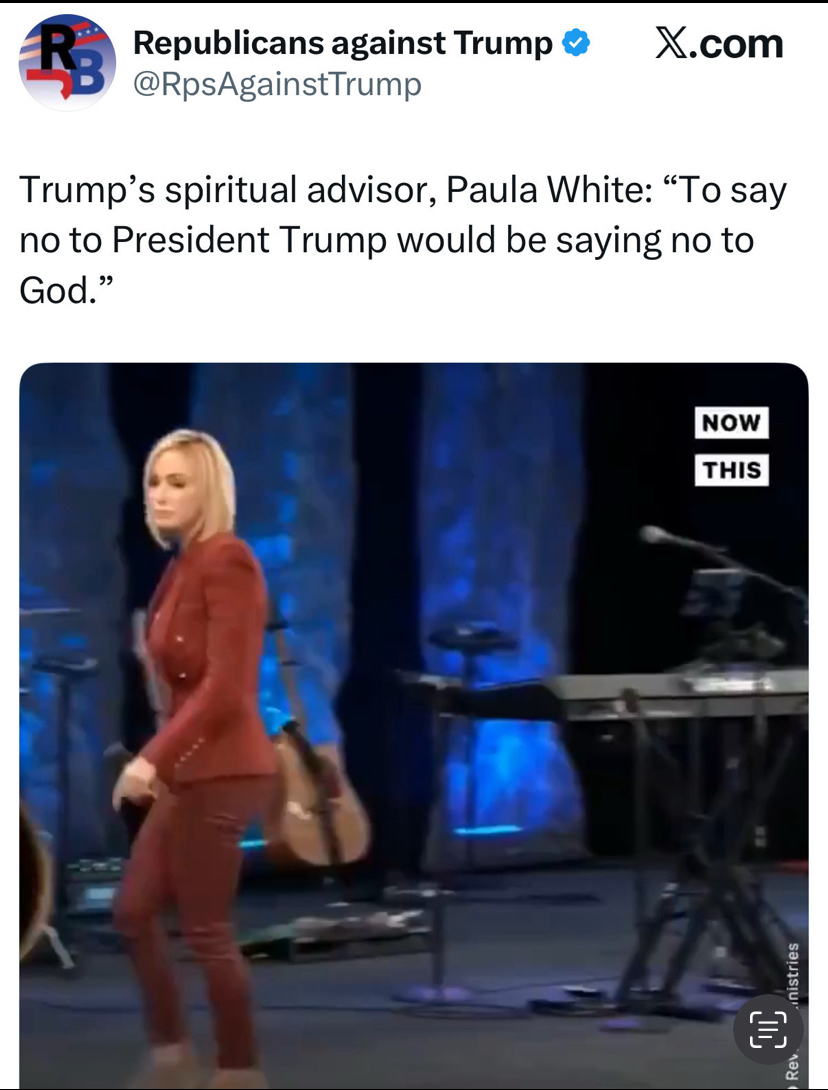Open the Republicans against Trump profile avatar
The width and height of the screenshot is (828, 1090).
[x=67, y=61]
